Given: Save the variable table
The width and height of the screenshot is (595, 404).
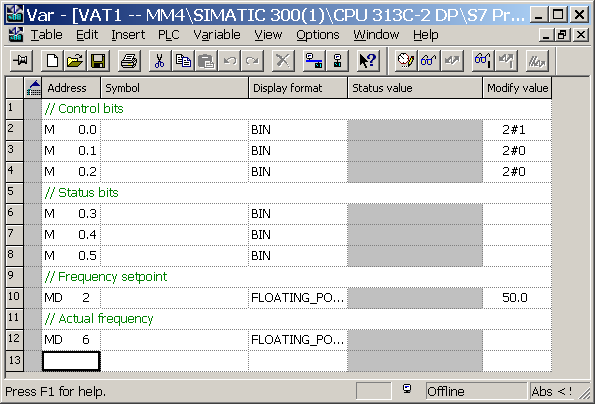Looking at the screenshot, I should (98, 61).
